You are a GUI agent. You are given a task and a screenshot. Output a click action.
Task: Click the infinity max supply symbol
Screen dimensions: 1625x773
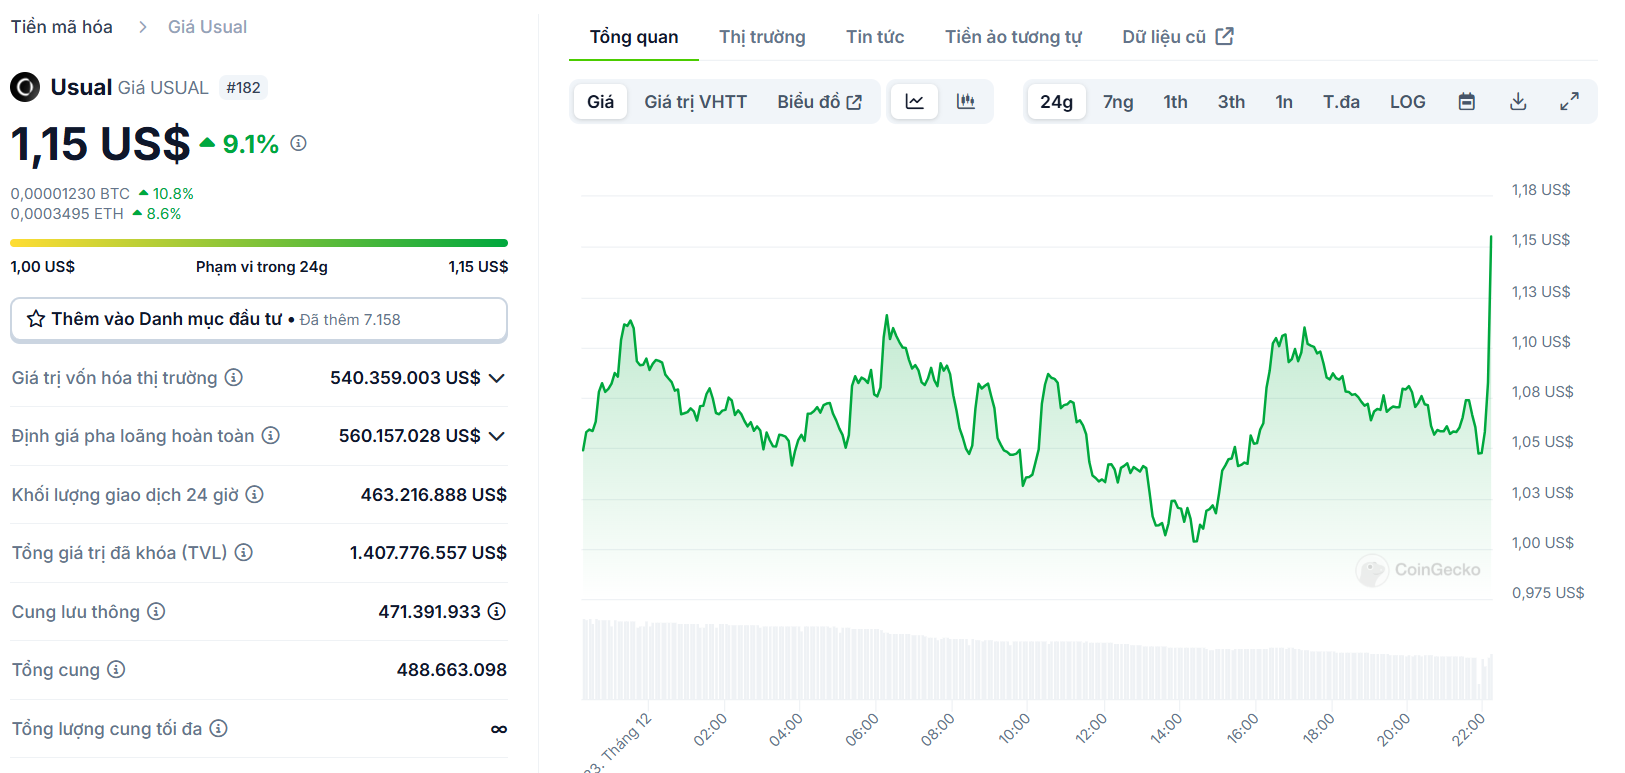click(x=499, y=729)
